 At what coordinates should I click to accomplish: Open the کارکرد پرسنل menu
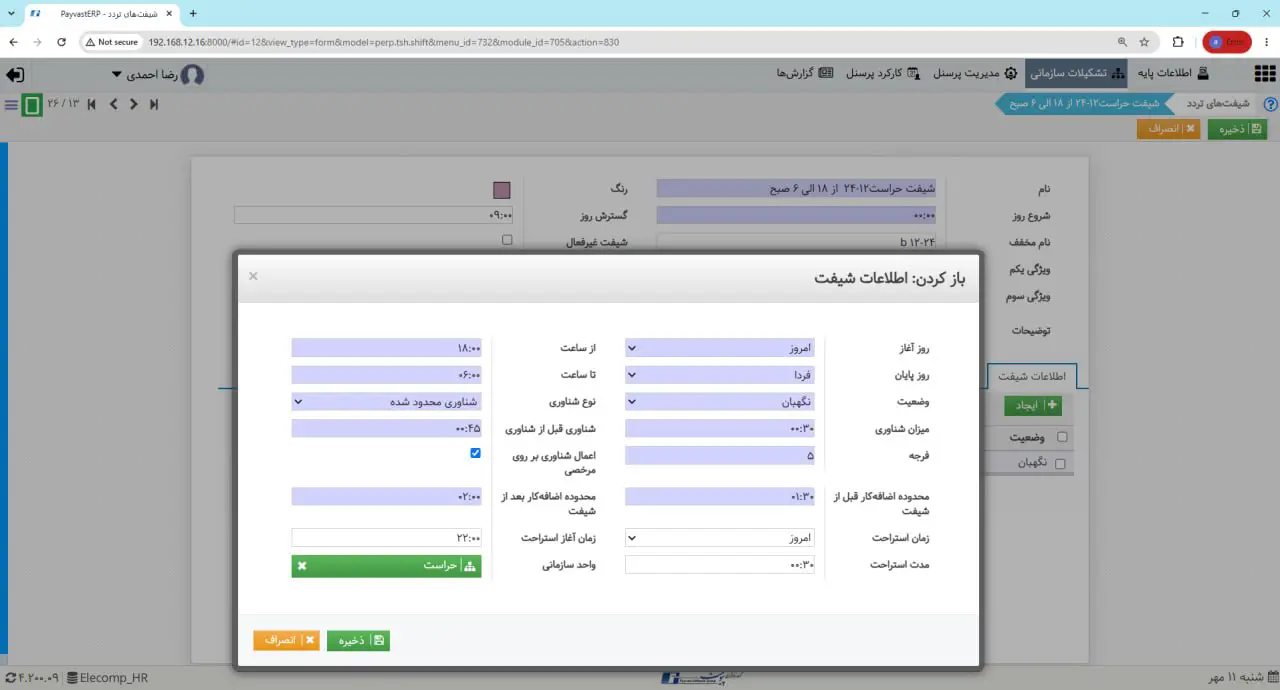click(x=883, y=74)
